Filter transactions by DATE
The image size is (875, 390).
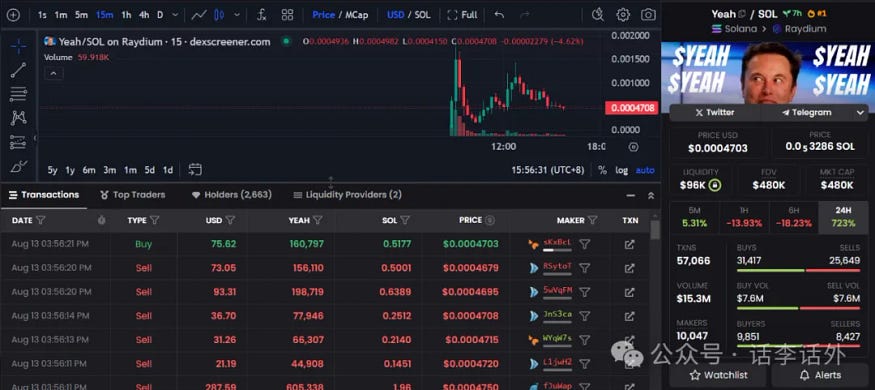pyautogui.click(x=40, y=220)
